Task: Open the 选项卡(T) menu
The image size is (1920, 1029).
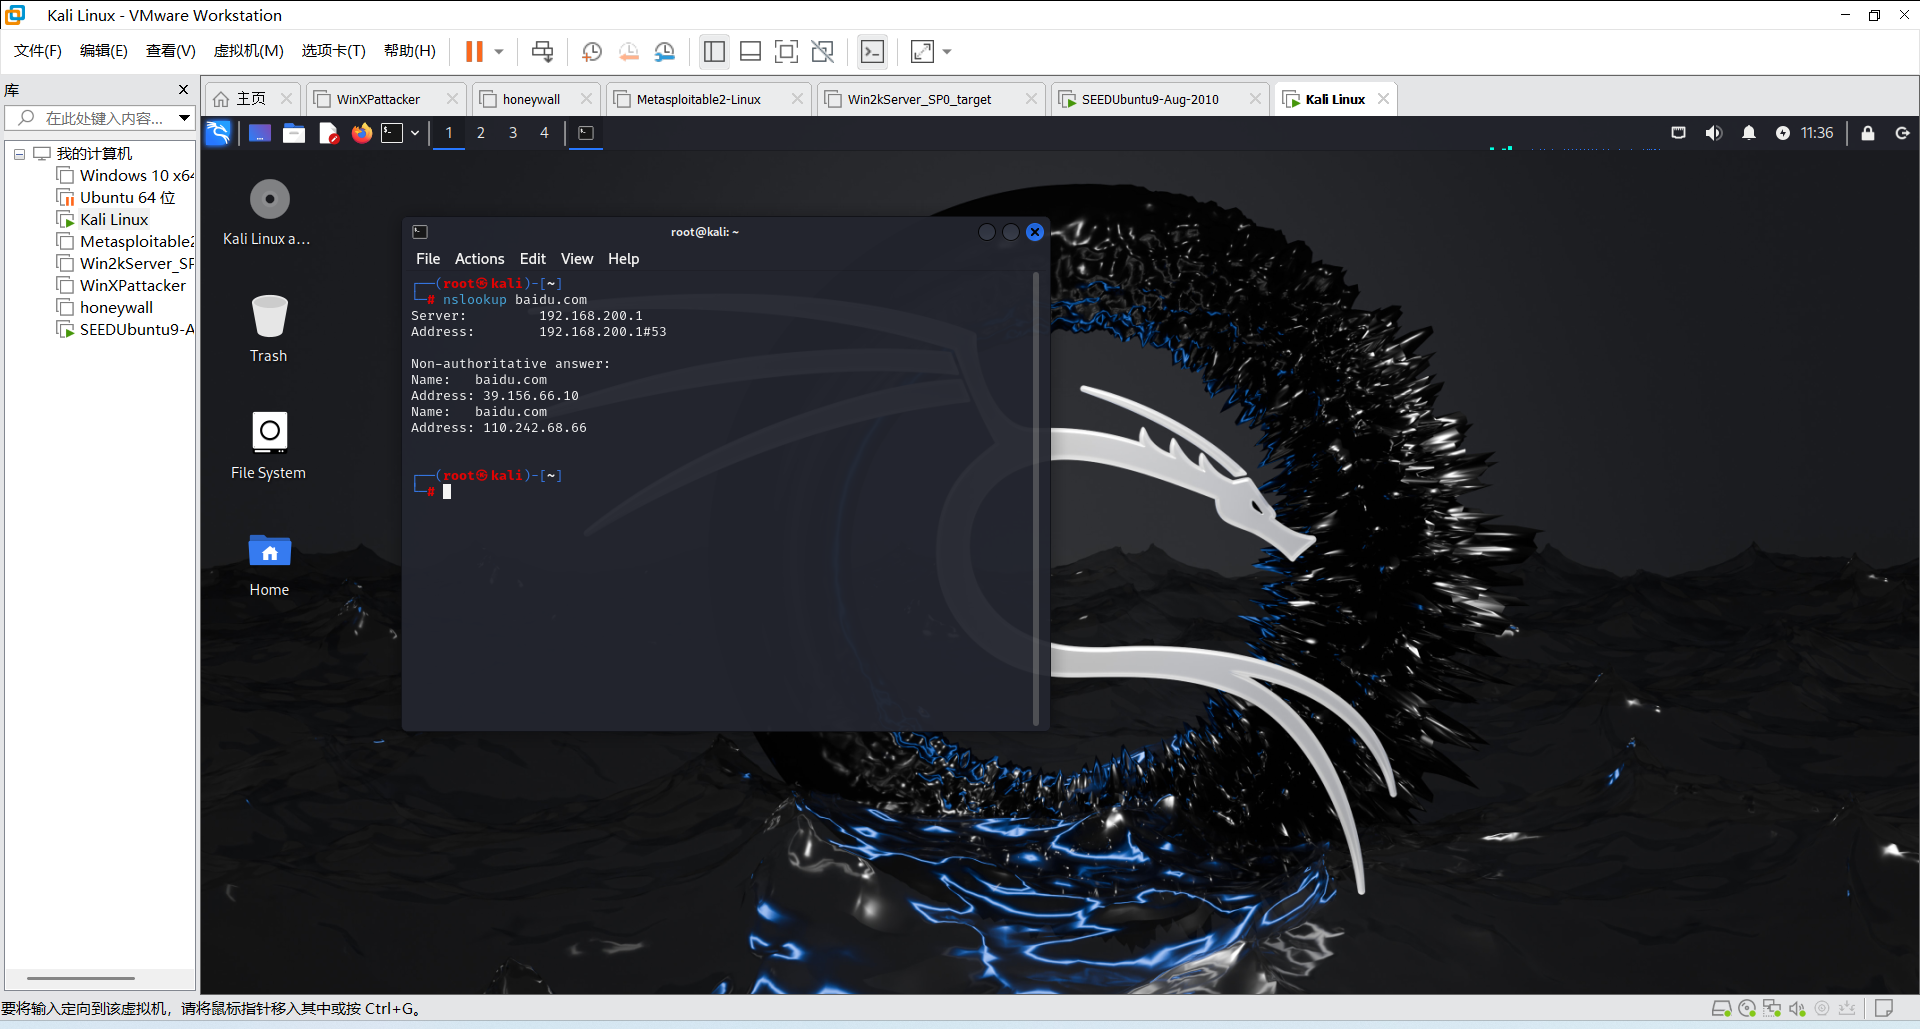Action: (334, 51)
